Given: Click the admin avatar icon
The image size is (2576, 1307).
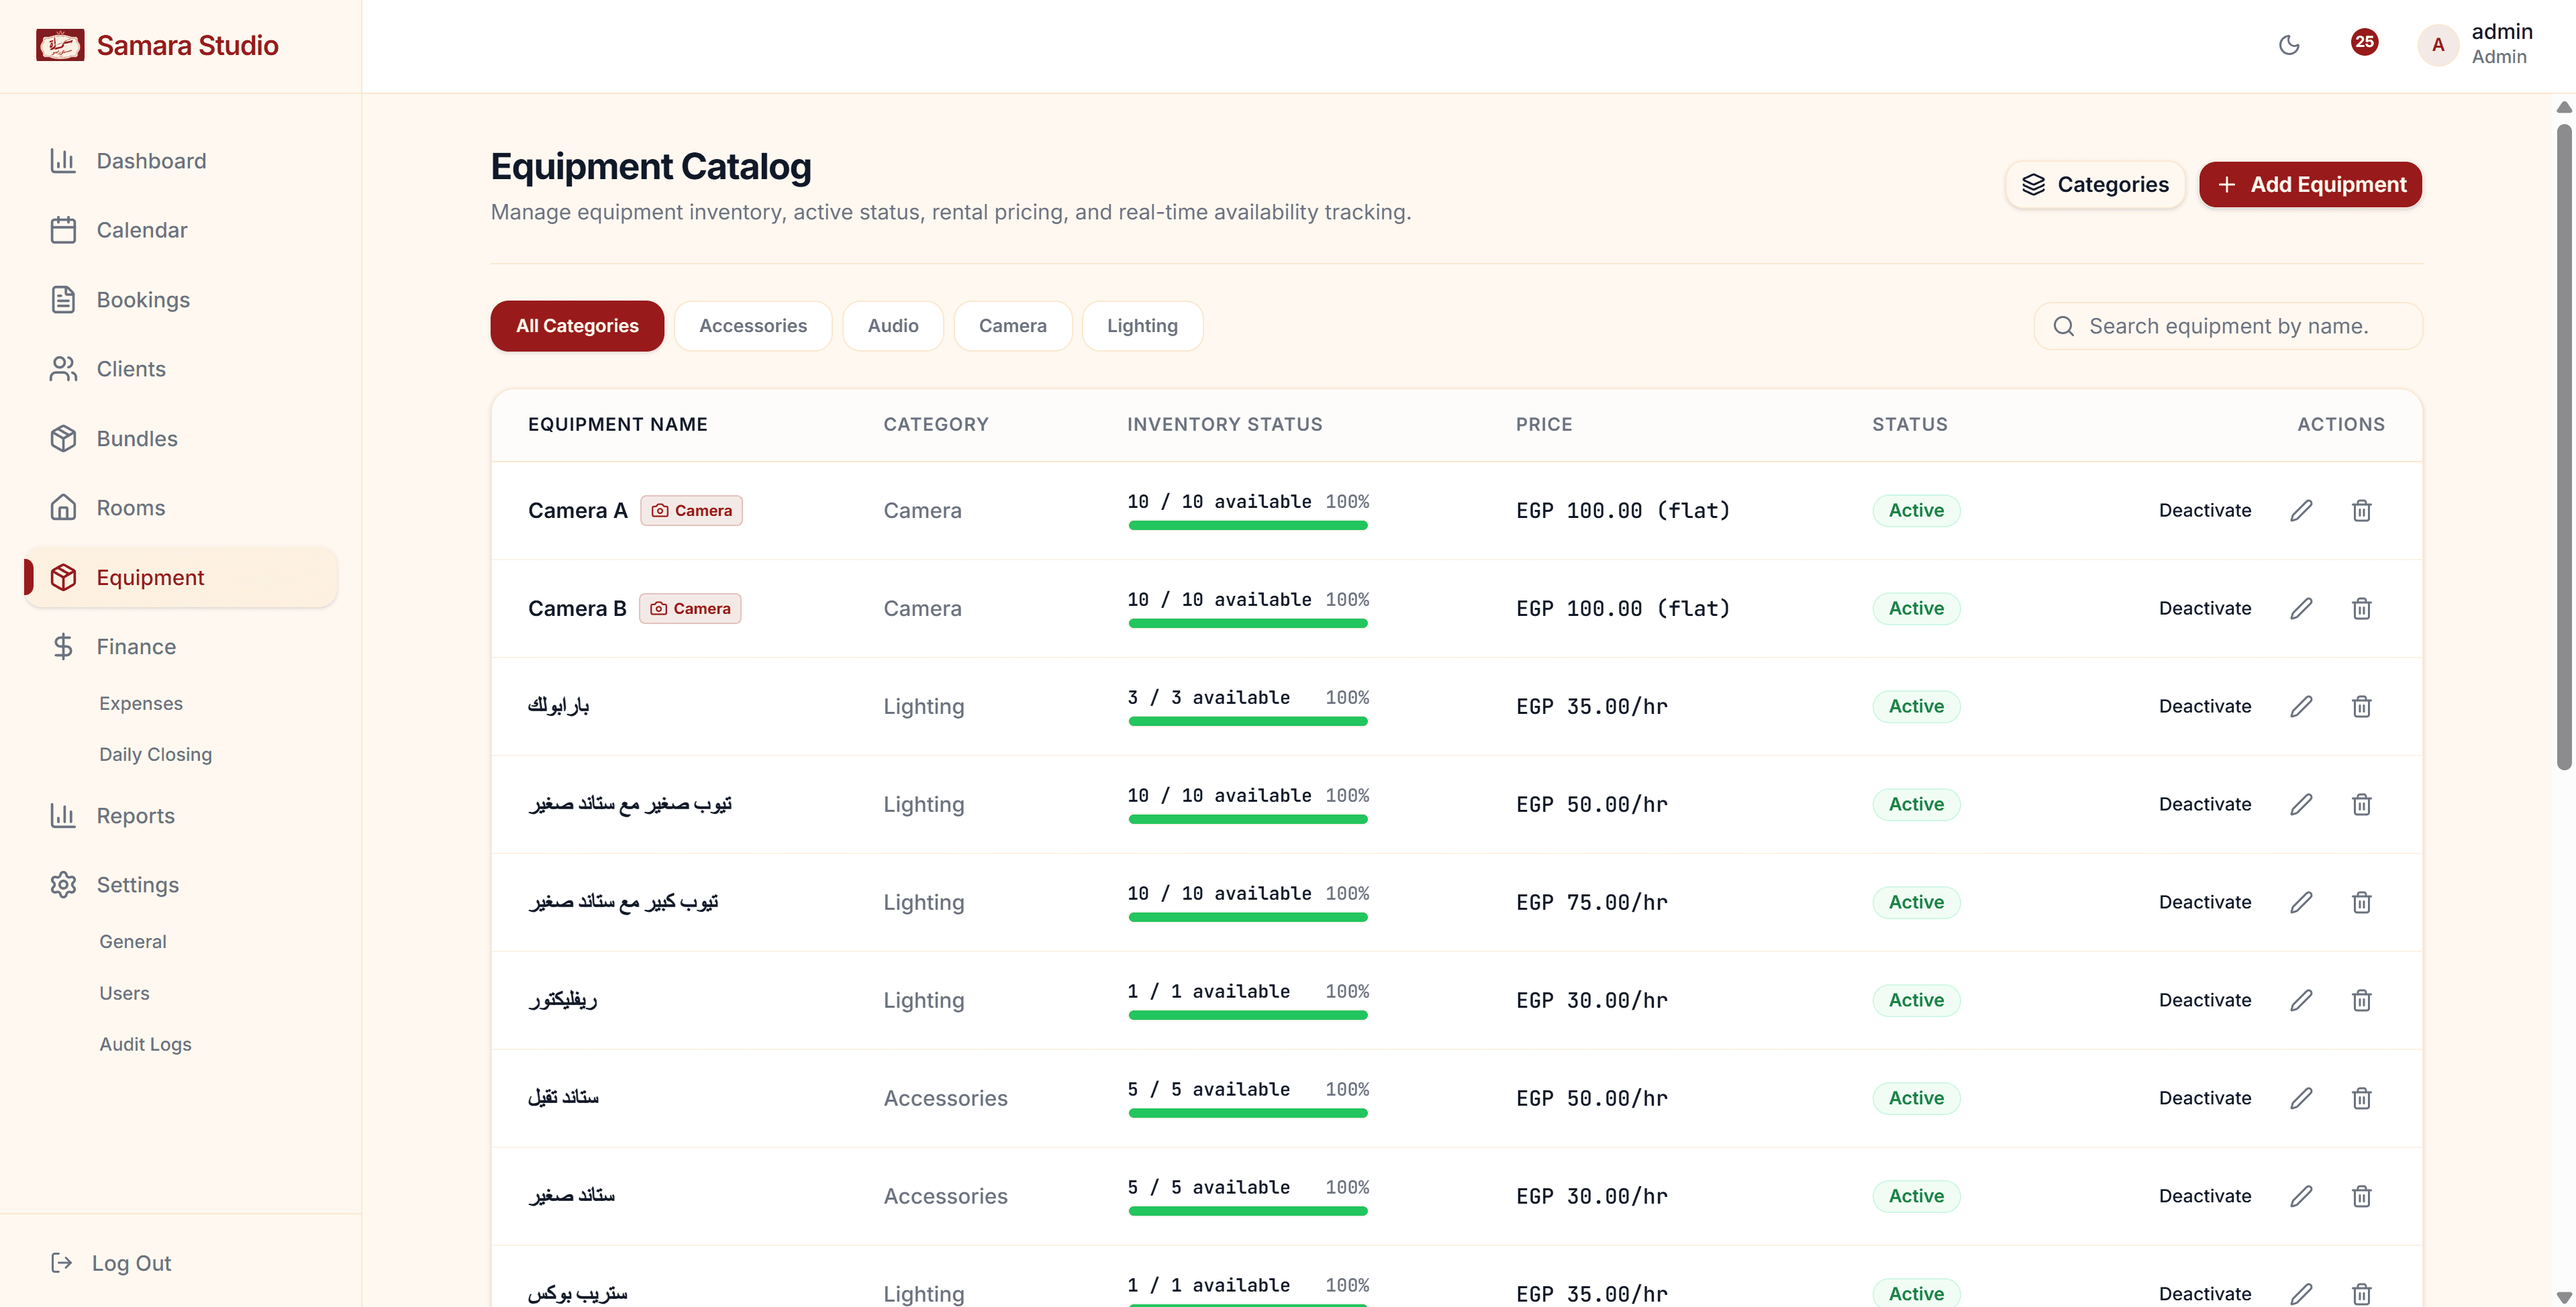Looking at the screenshot, I should [2438, 45].
